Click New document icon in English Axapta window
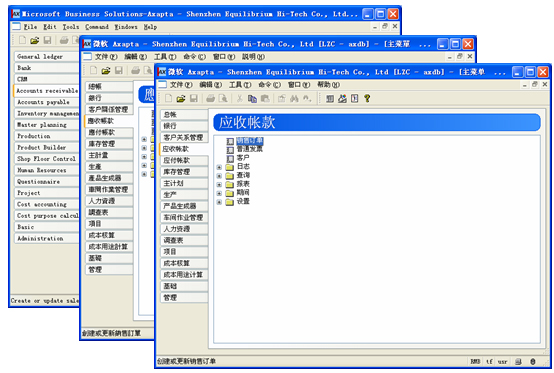The height and width of the screenshot is (373, 554). click(22, 41)
